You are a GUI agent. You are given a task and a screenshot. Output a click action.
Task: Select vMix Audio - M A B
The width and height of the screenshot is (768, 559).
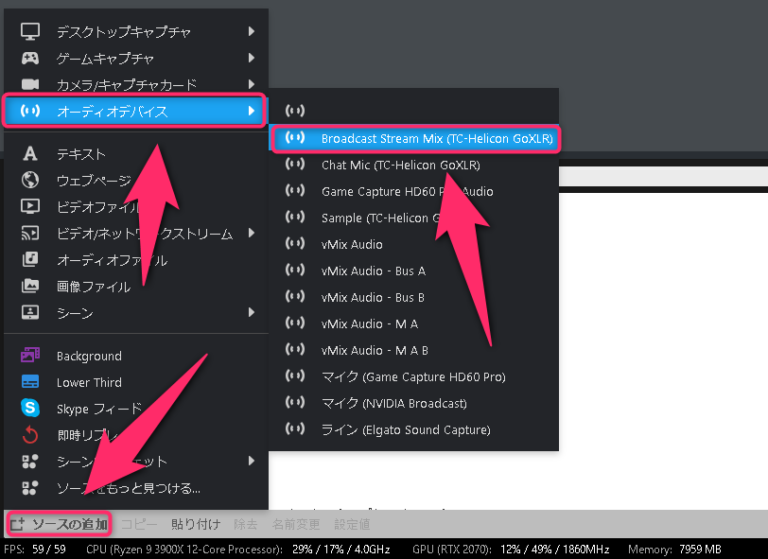click(x=414, y=350)
